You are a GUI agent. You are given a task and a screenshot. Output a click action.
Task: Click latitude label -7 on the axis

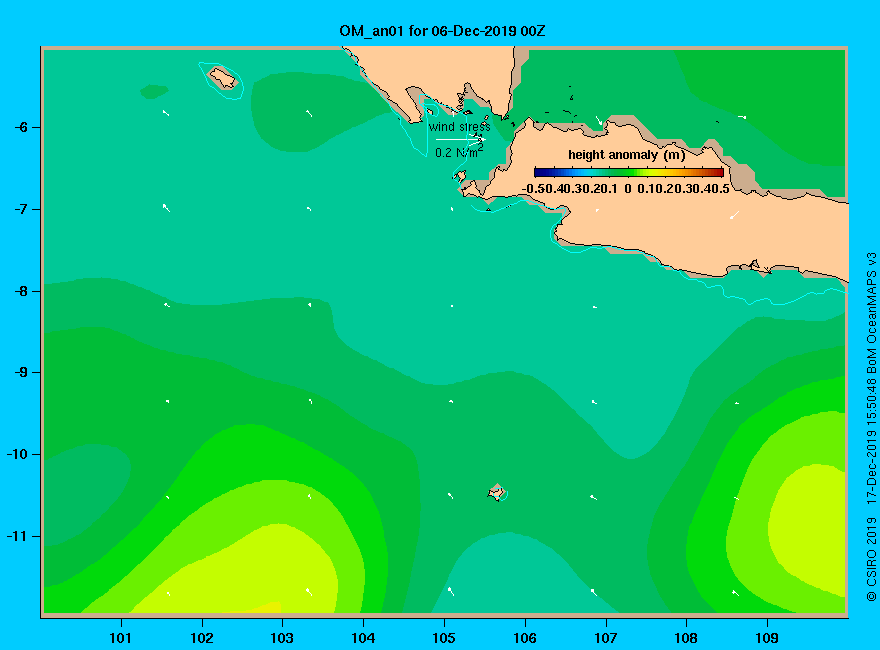(21, 209)
